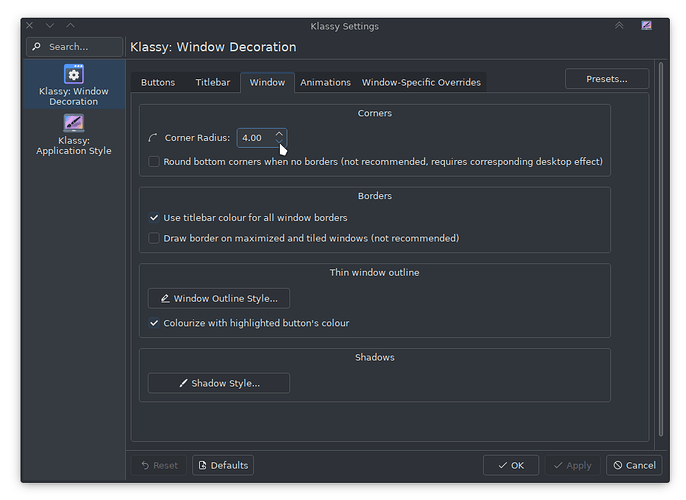Image resolution: width=686 pixels, height=500 pixels.
Task: Click pencil icon on Window Outline Style
Action: coord(164,298)
